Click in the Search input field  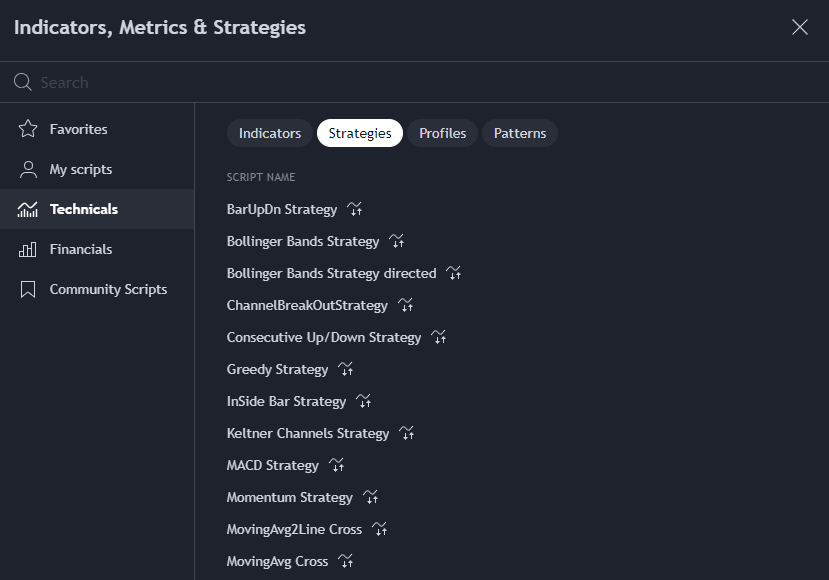point(400,82)
